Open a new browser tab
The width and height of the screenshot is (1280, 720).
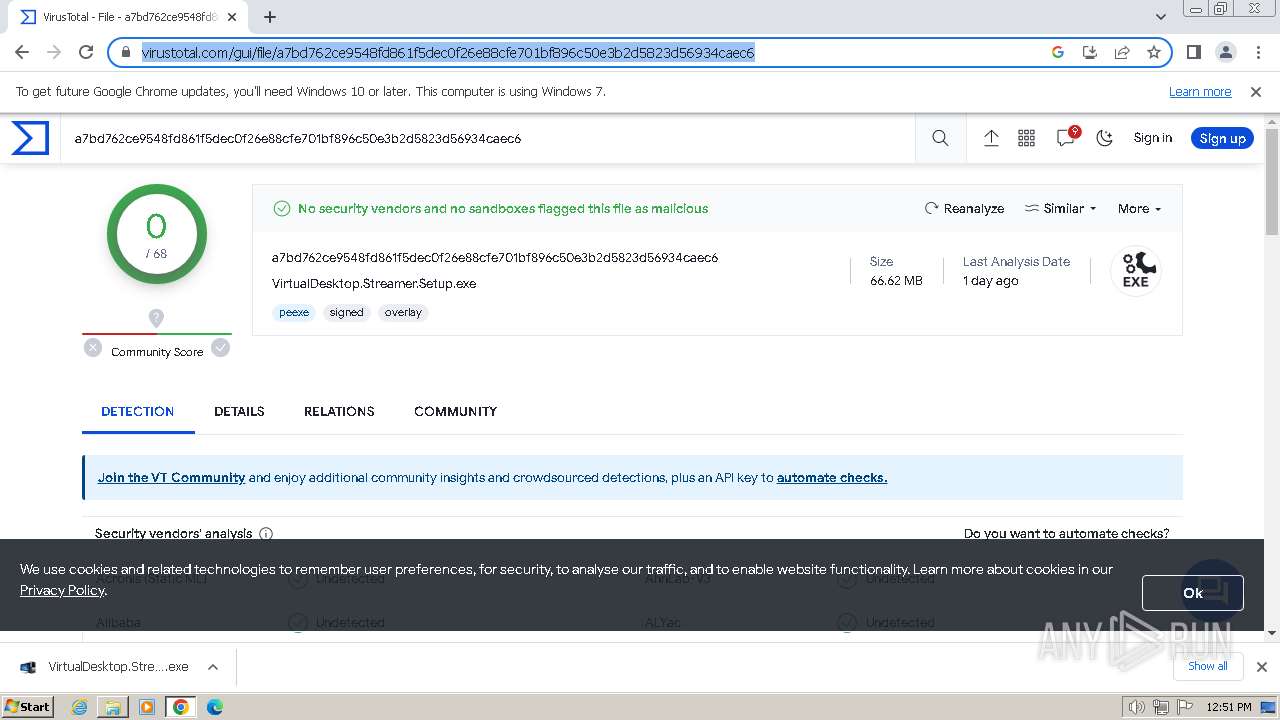coord(269,17)
